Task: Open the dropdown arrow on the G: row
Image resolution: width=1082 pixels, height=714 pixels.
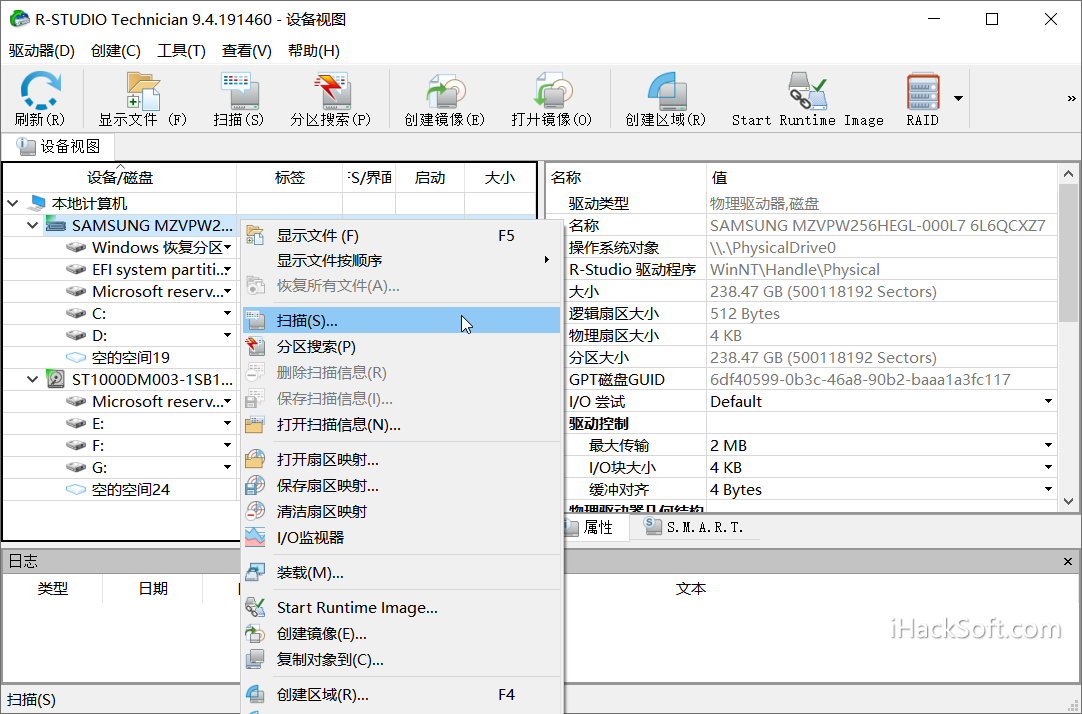Action: coord(227,467)
